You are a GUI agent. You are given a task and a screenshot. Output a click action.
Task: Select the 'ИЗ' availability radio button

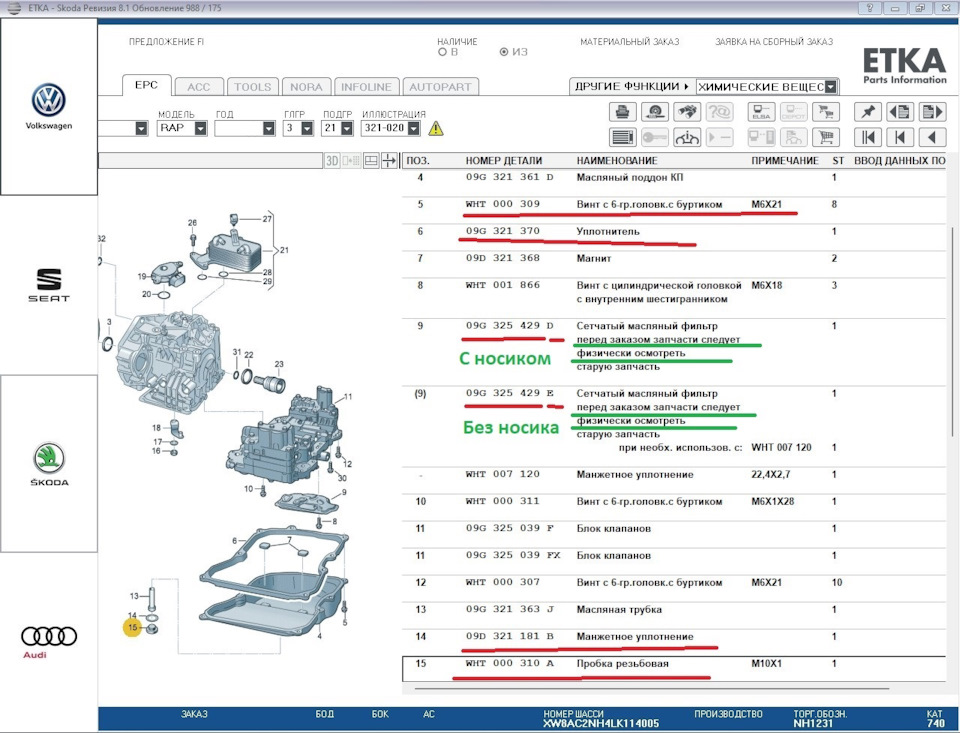504,52
